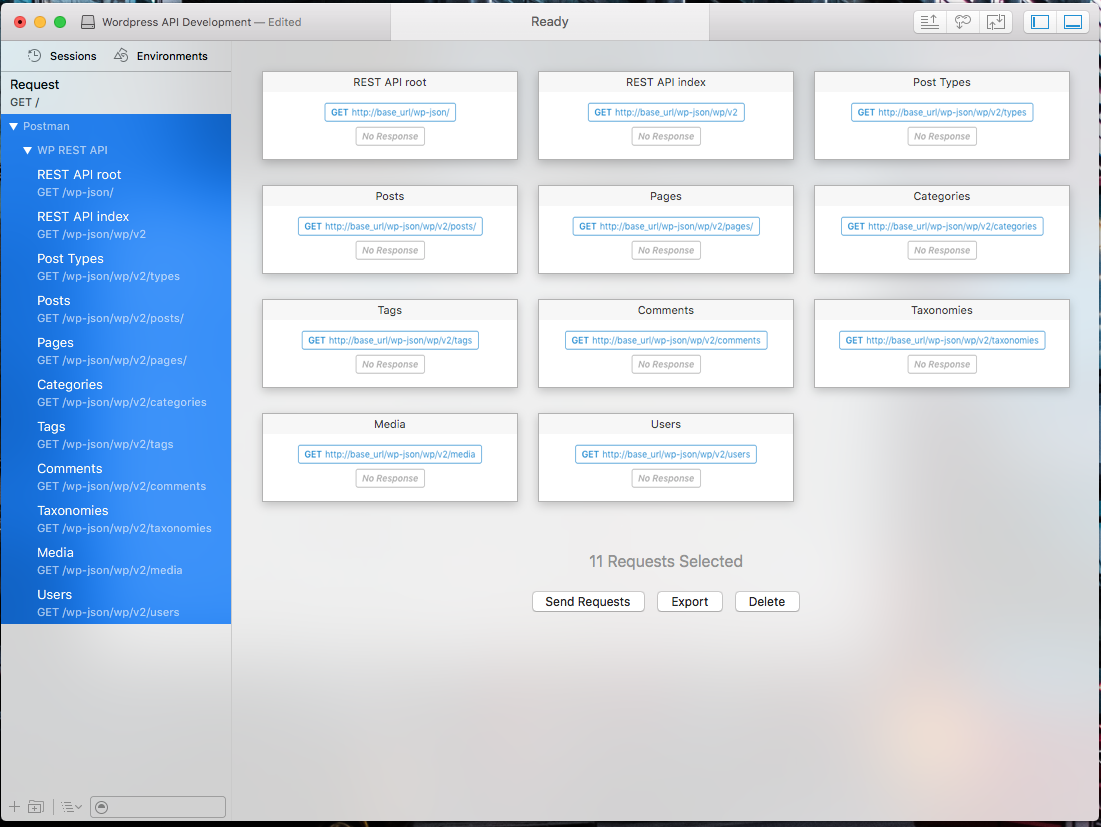Toggle the bottom panel visibility

(x=1073, y=22)
